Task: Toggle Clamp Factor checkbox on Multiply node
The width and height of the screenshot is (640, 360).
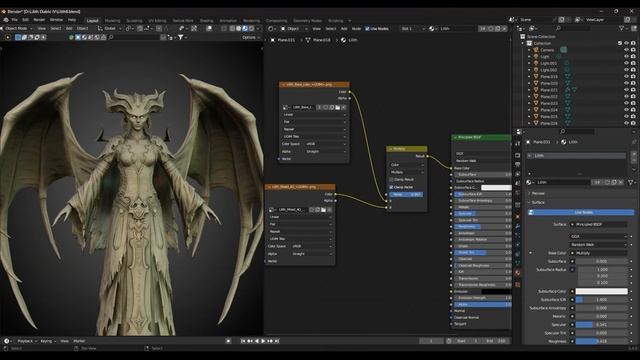Action: (391, 187)
